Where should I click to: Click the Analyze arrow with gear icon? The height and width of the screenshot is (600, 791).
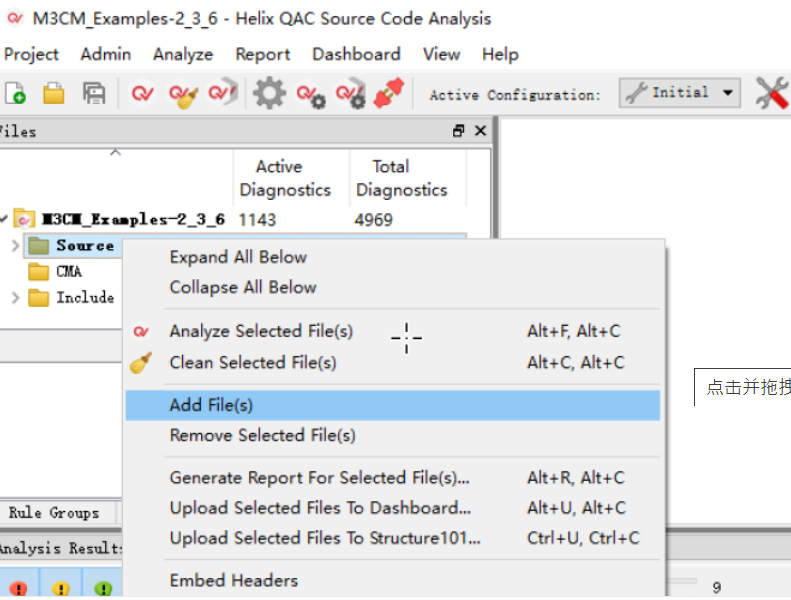pos(351,93)
